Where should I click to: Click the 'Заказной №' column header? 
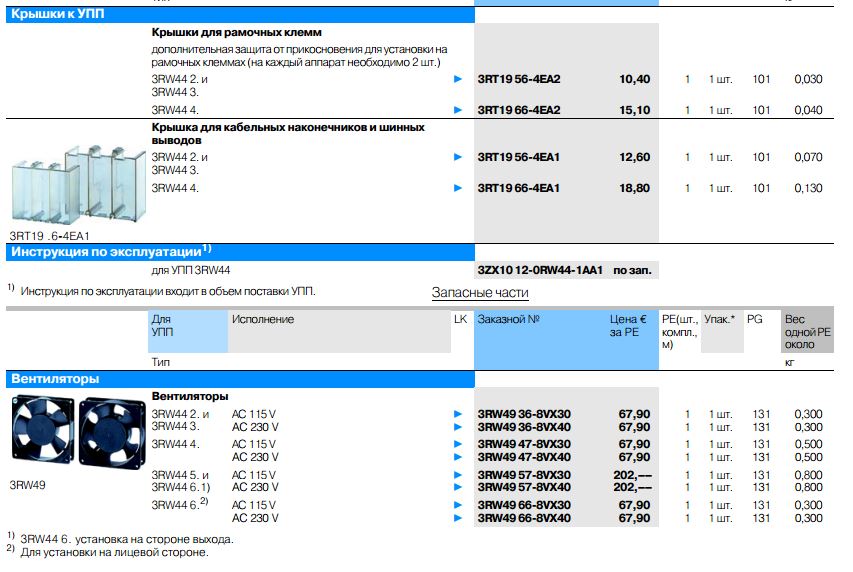coord(508,319)
